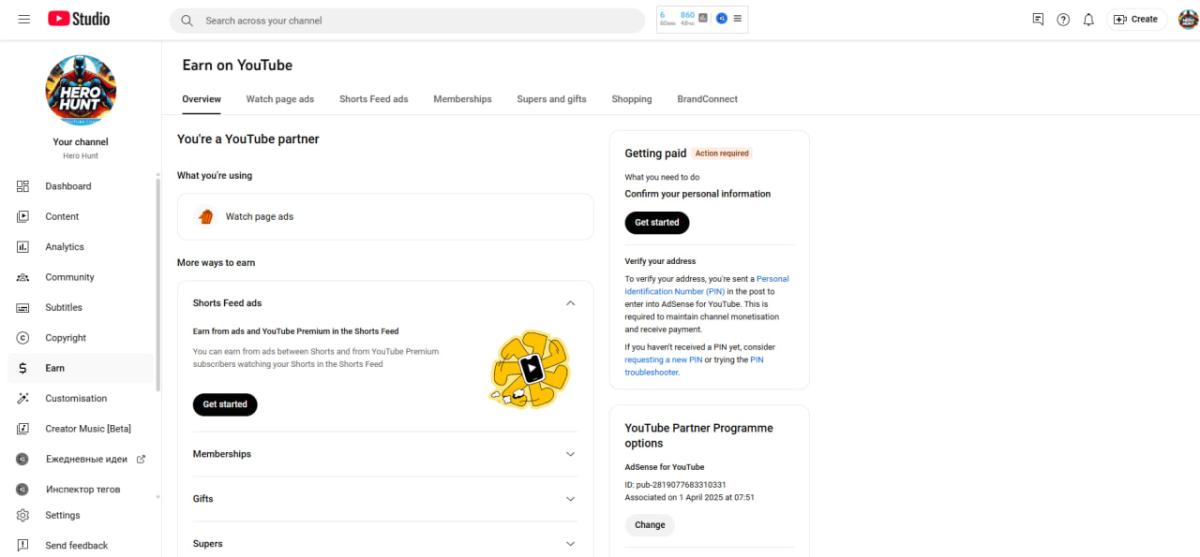Focus the Search across your channel field
This screenshot has height=557, width=1200.
(x=407, y=20)
